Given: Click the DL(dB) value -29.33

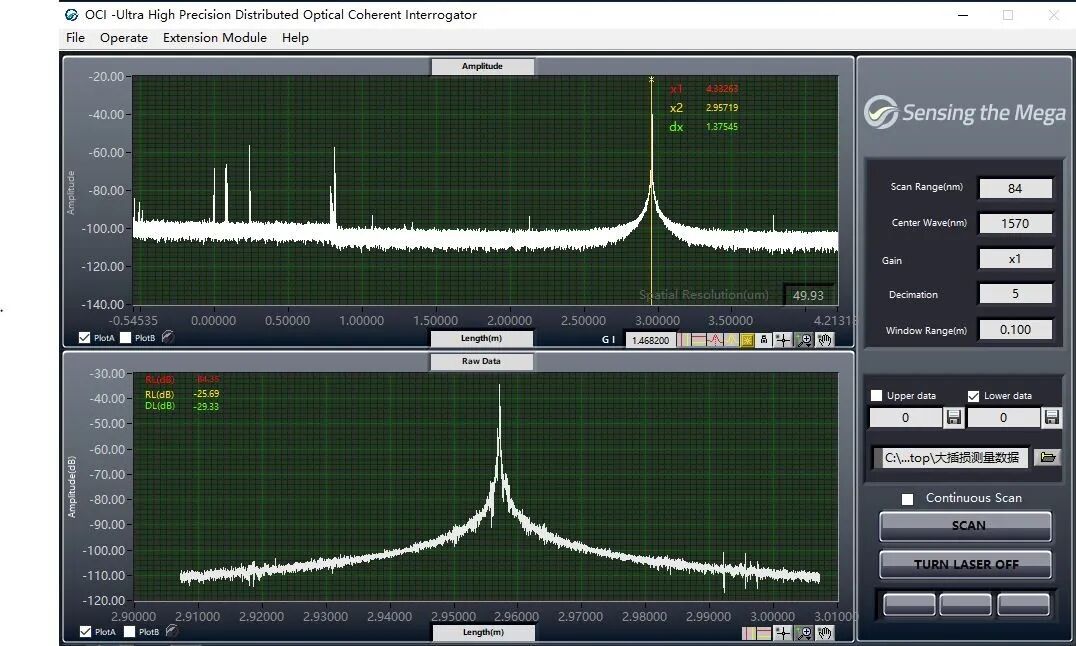Looking at the screenshot, I should (x=206, y=406).
